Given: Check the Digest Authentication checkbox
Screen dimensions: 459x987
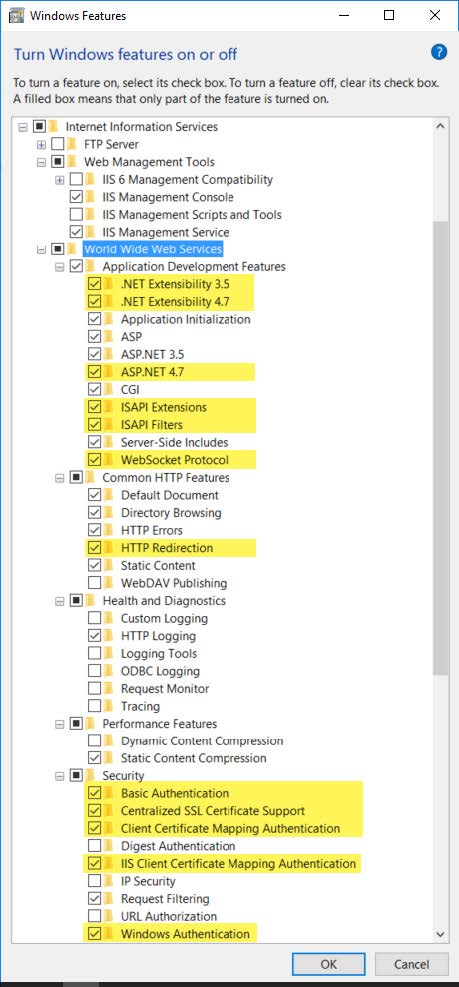Looking at the screenshot, I should [94, 846].
